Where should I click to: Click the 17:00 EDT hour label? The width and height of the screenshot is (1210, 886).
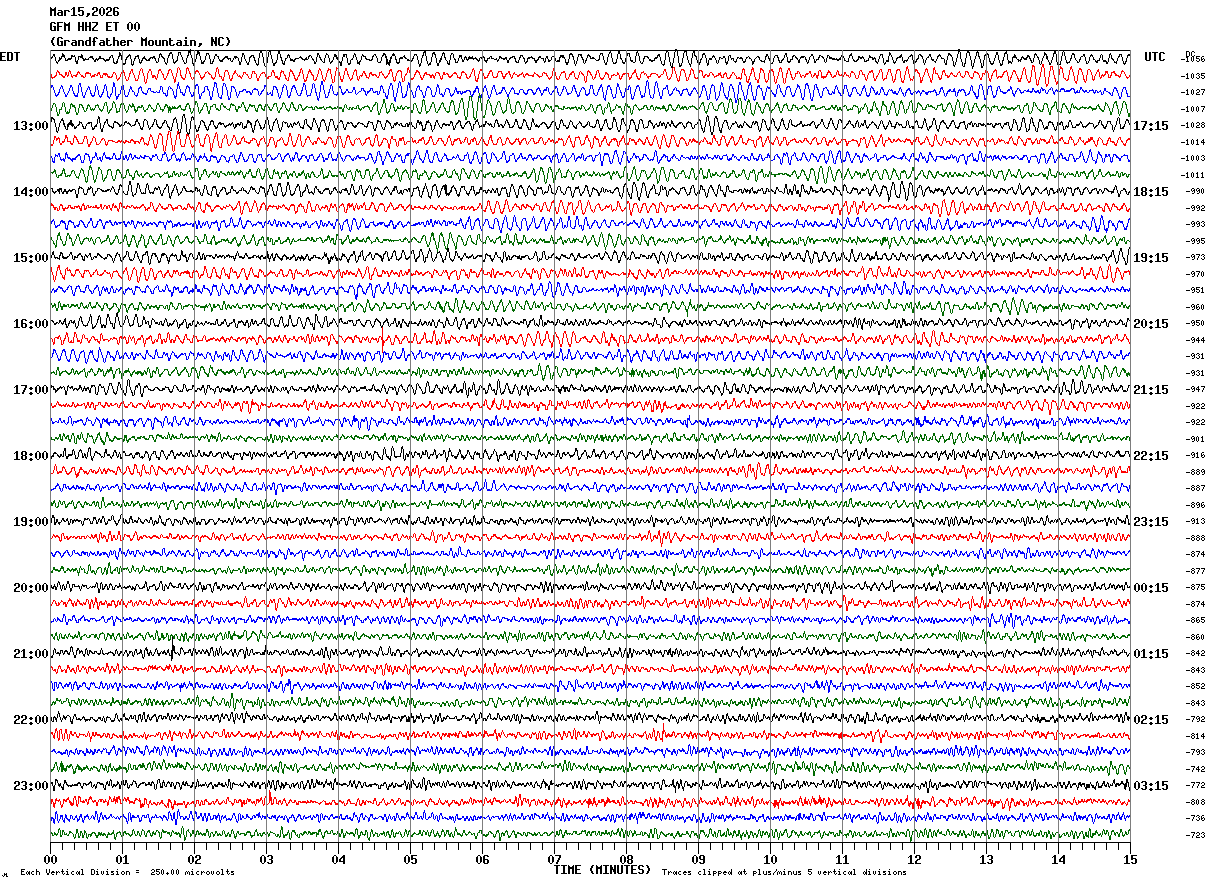31,390
